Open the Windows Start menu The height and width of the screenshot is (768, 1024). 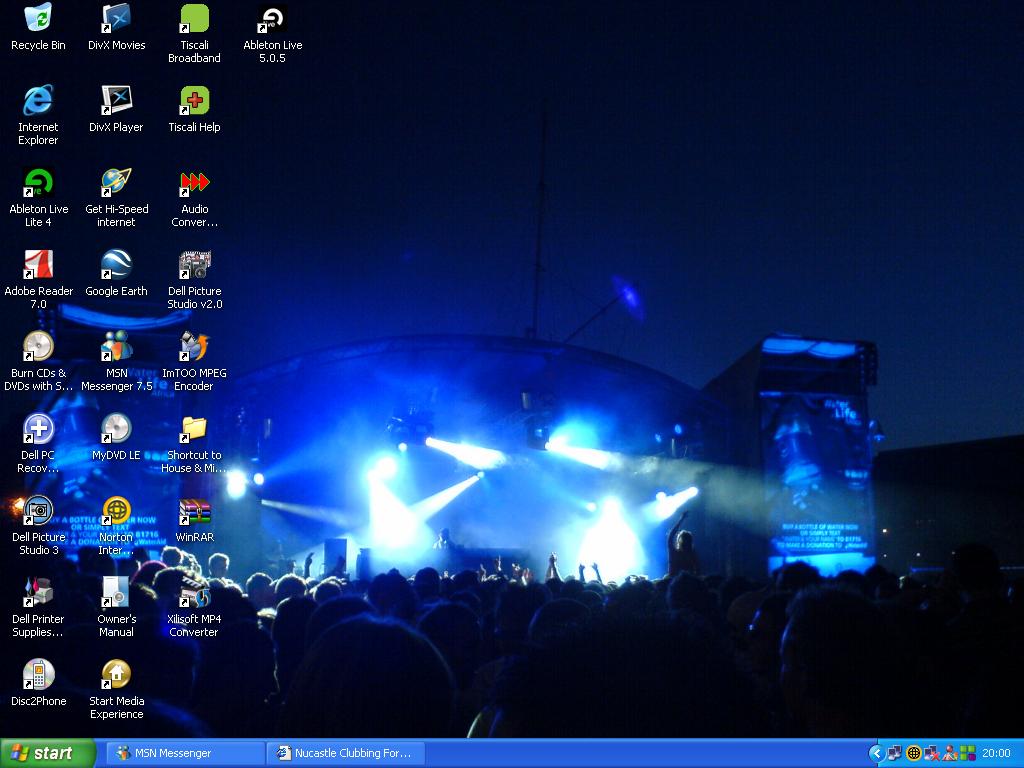(x=47, y=753)
